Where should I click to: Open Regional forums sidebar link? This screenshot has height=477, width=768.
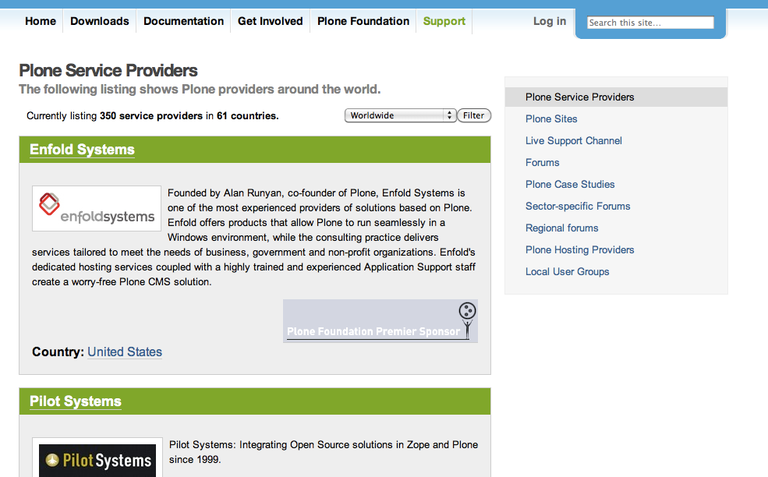[562, 228]
